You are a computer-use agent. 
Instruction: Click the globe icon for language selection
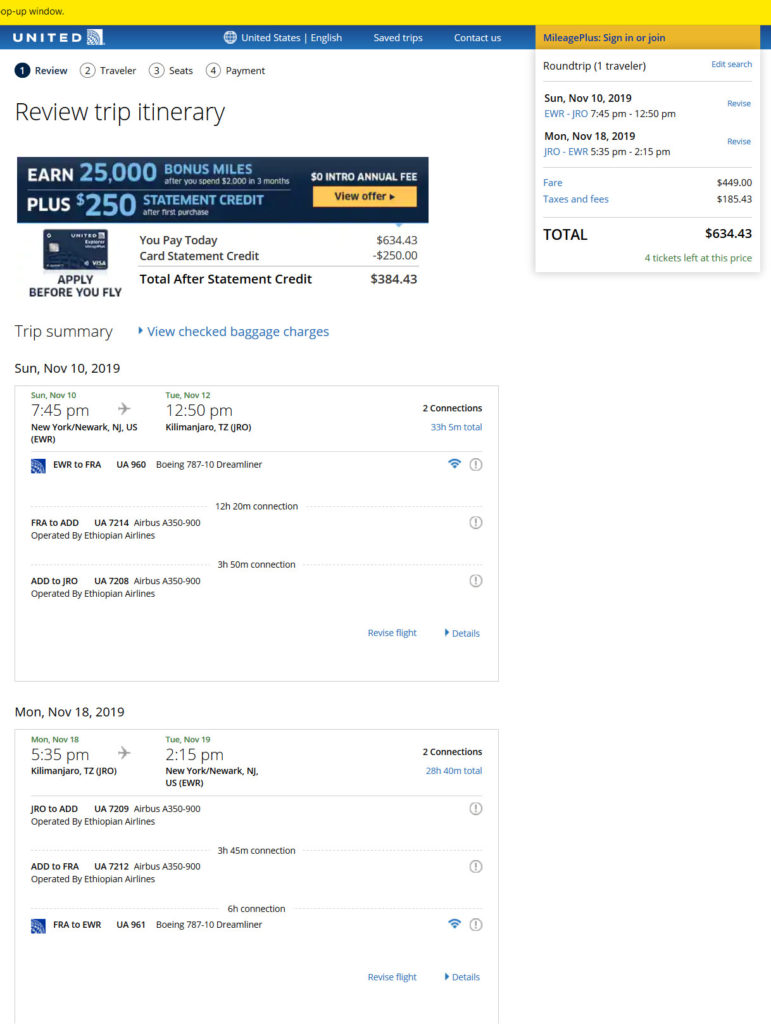231,38
